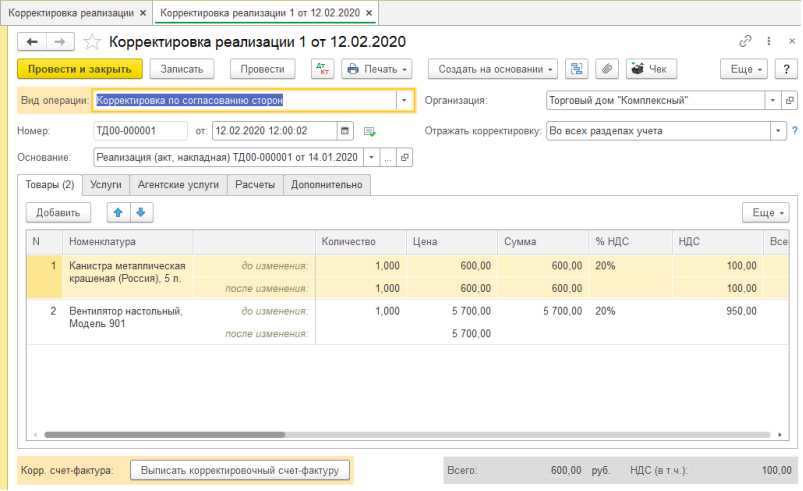
Task: Click ellipsis select button in Основание field
Action: pos(388,158)
